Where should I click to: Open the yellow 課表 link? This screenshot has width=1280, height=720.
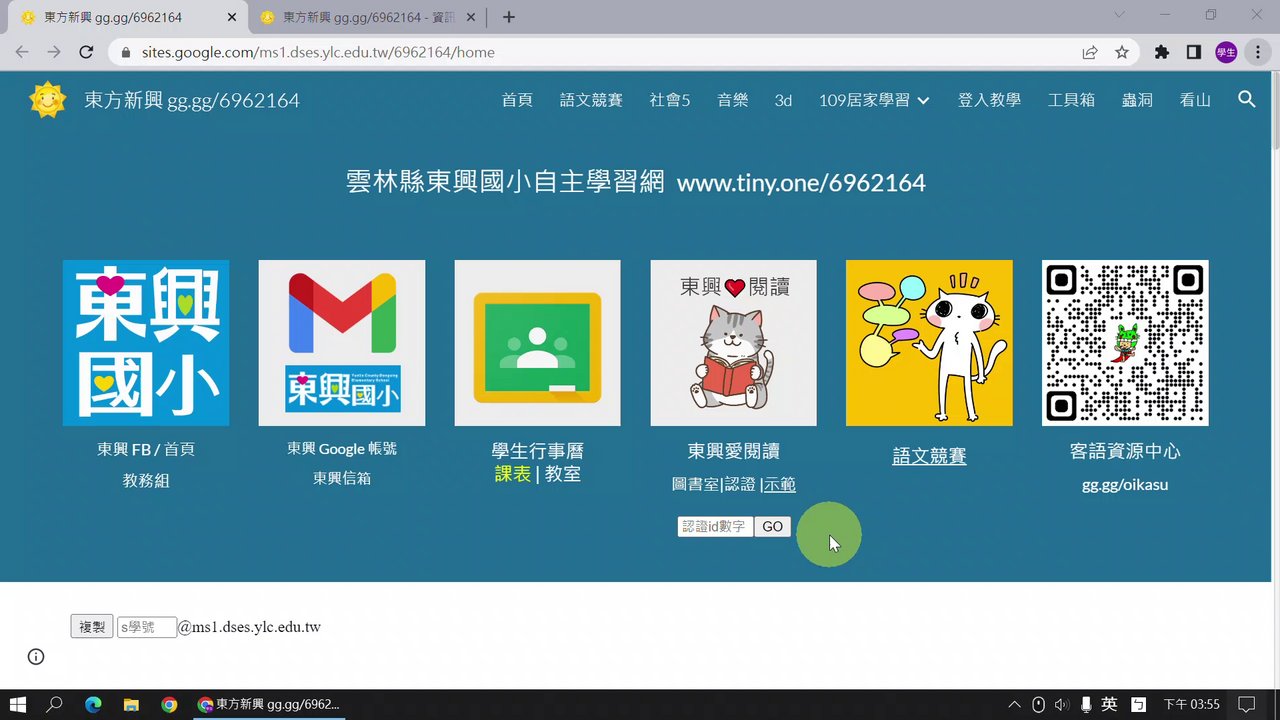click(513, 474)
